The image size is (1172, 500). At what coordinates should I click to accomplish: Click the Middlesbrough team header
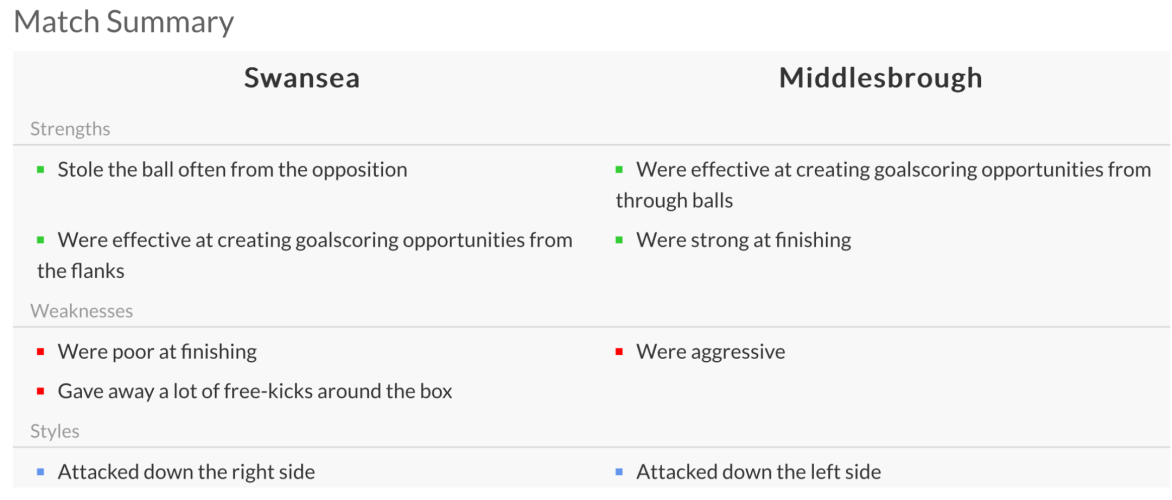pyautogui.click(x=880, y=78)
